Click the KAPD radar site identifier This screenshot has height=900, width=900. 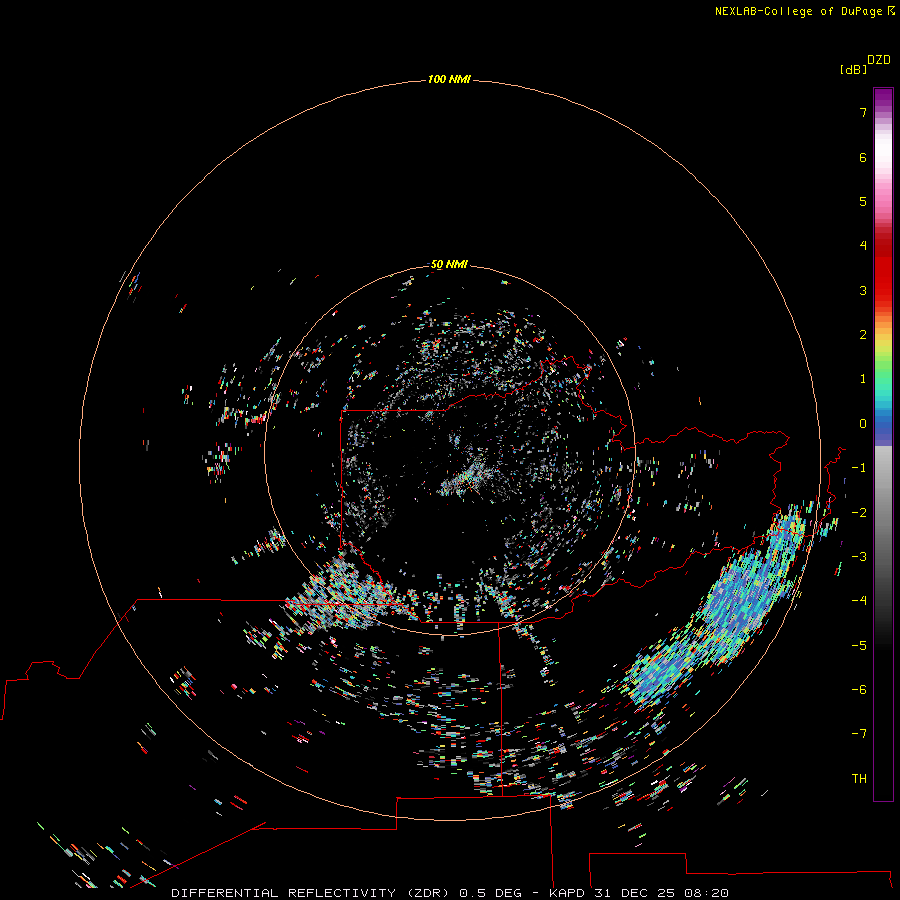pos(567,893)
